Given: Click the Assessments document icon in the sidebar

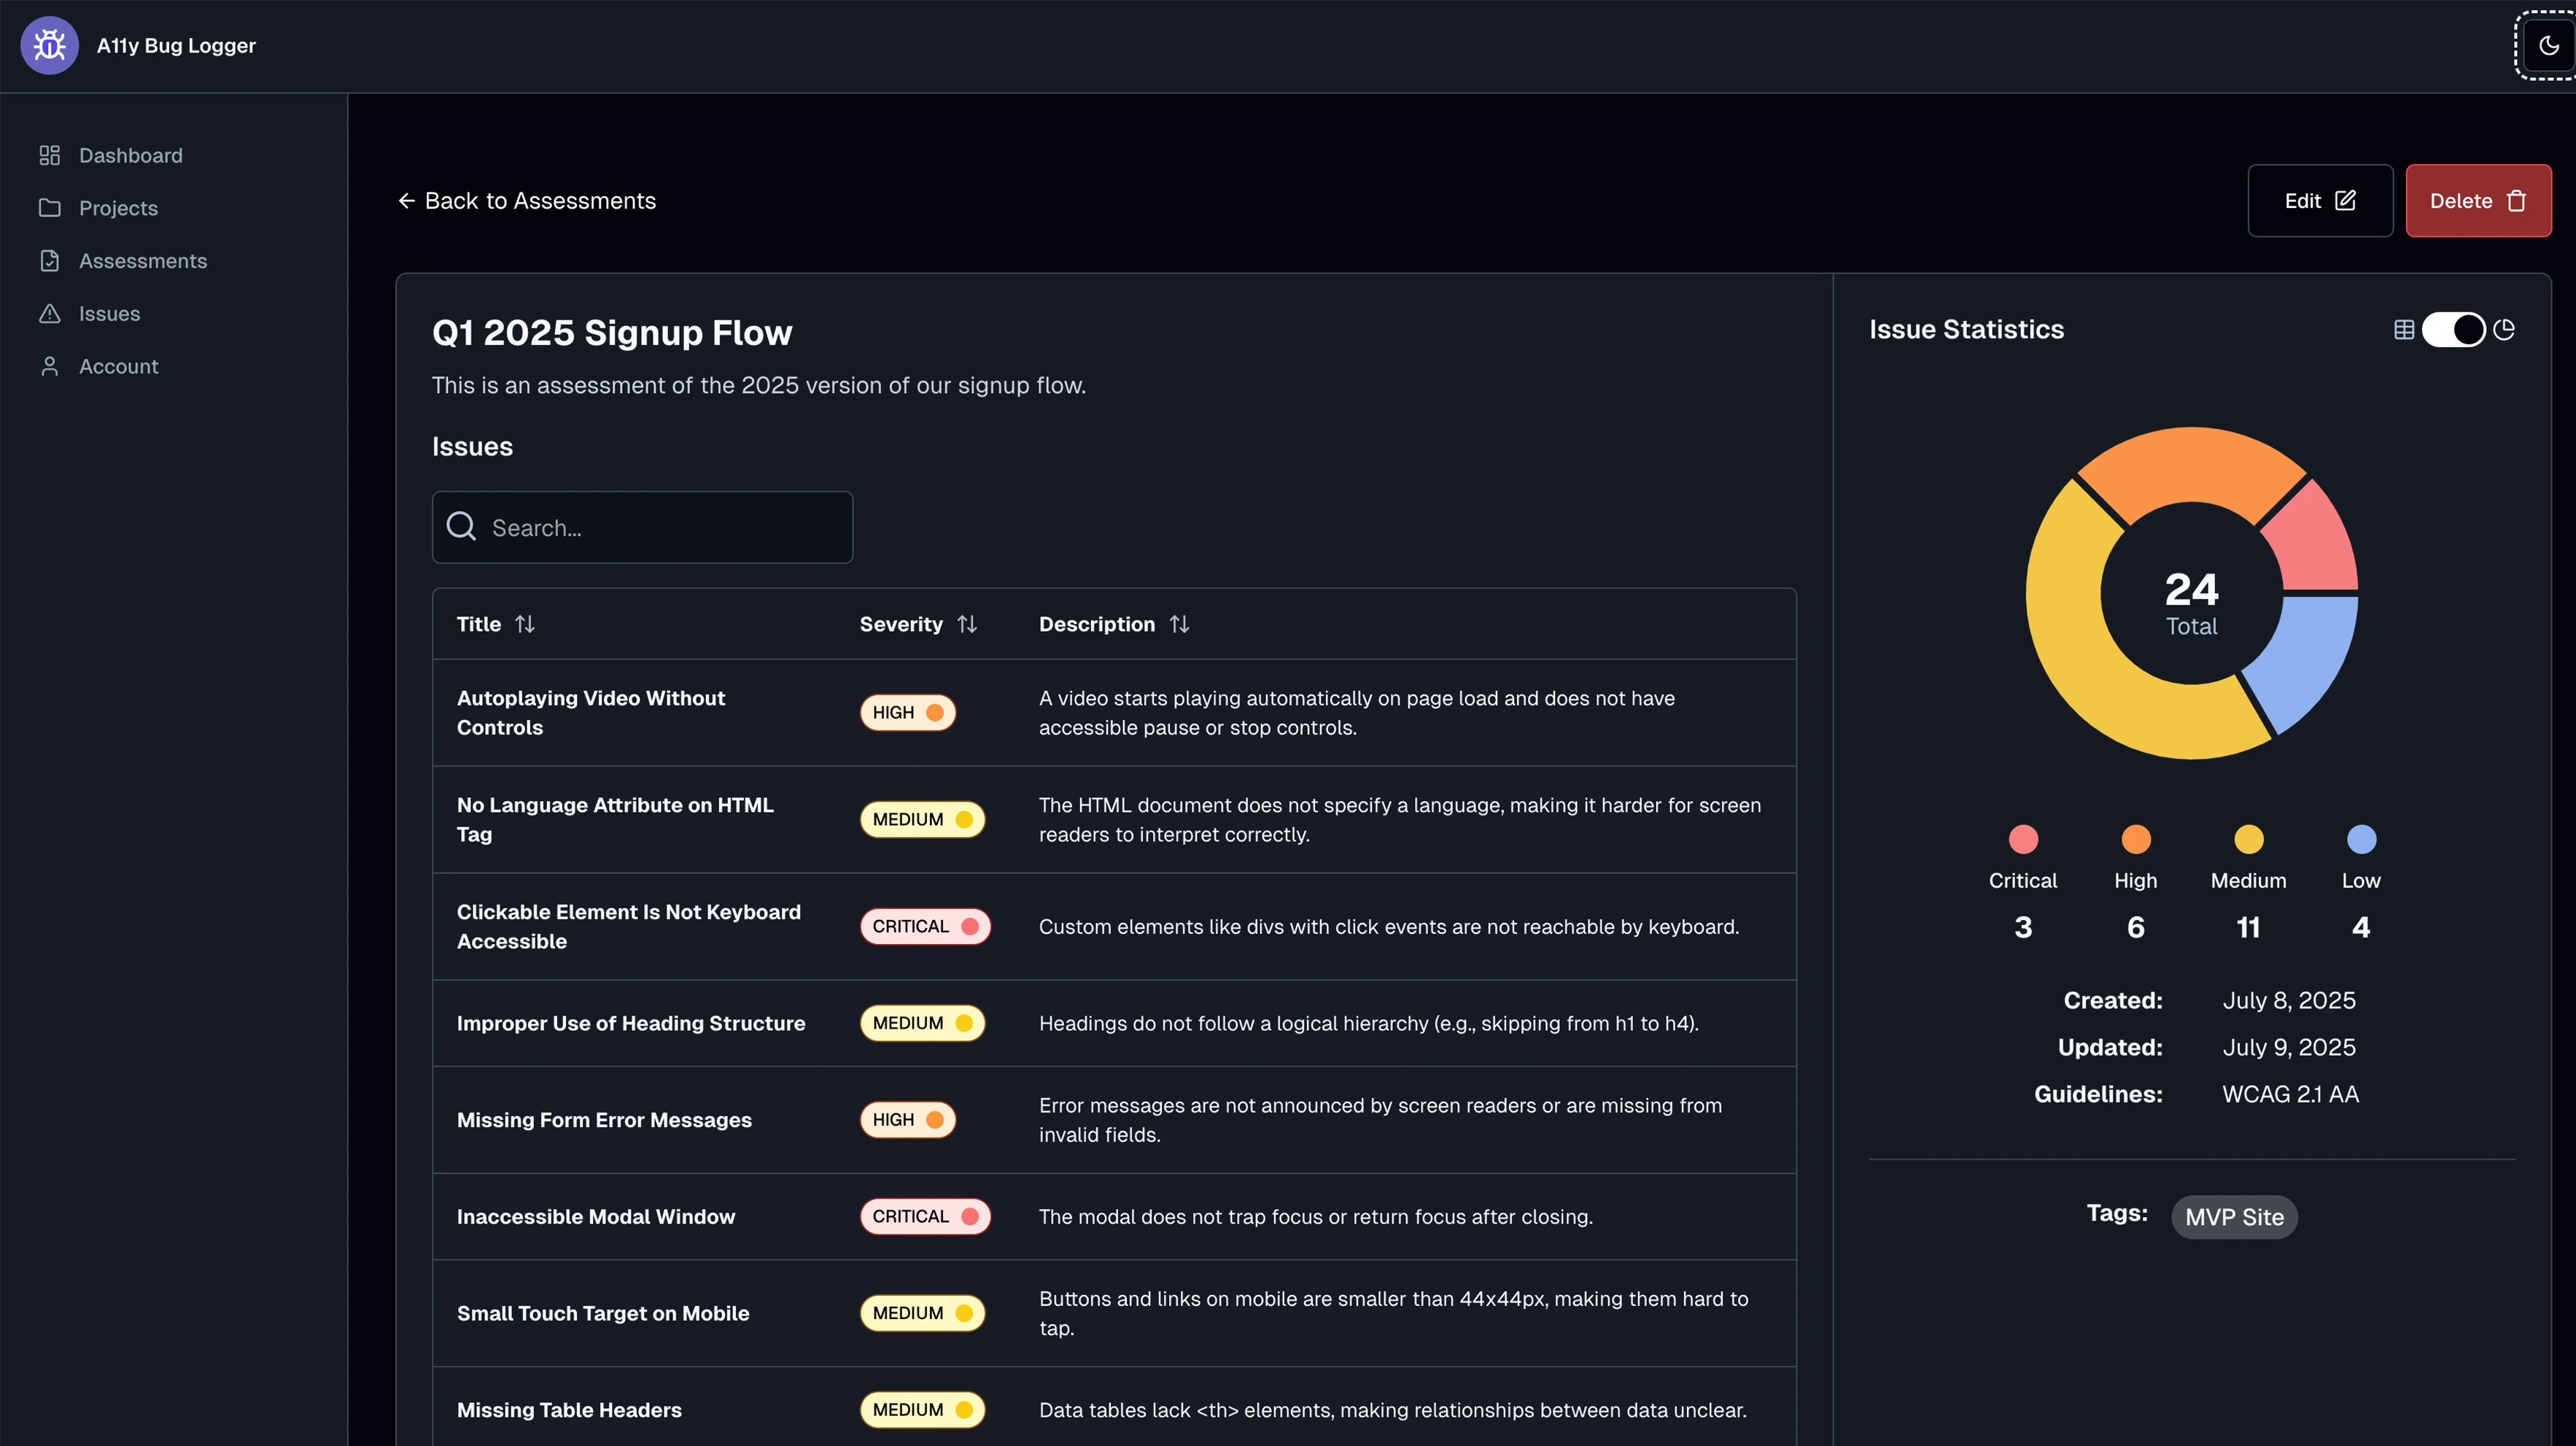Looking at the screenshot, I should tap(49, 261).
